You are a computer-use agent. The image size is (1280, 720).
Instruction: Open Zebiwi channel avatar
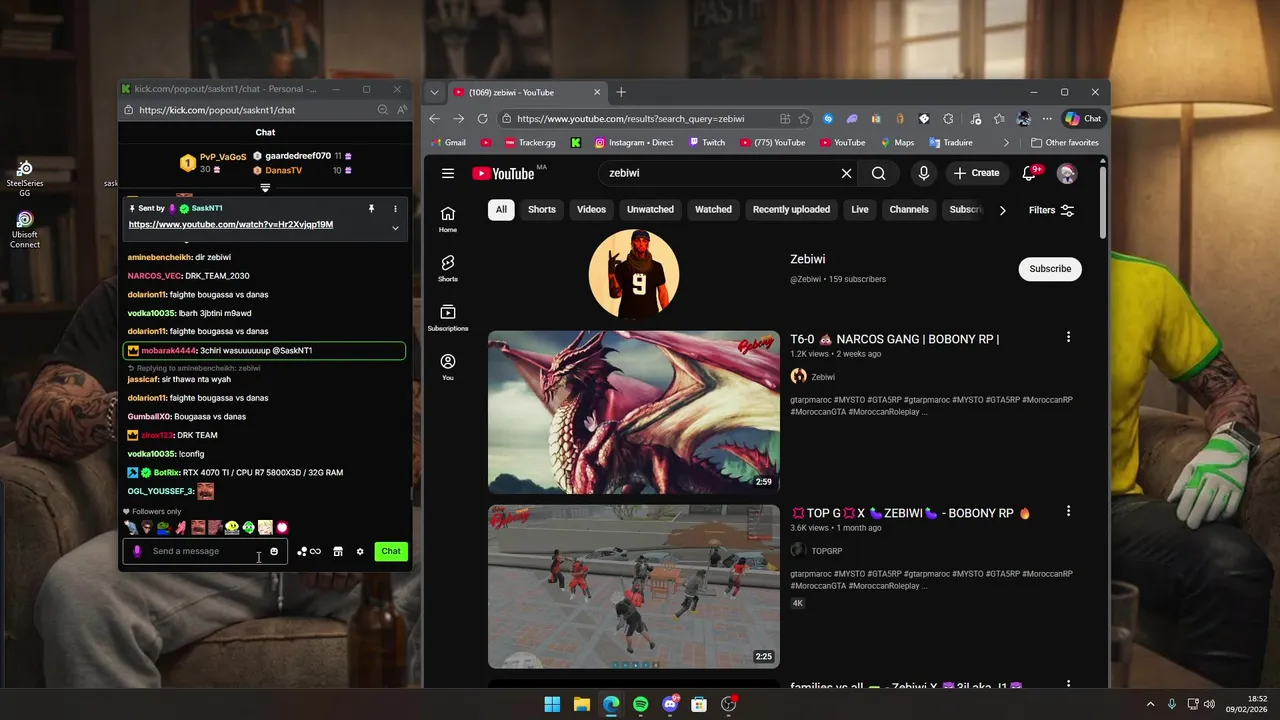[x=634, y=274]
